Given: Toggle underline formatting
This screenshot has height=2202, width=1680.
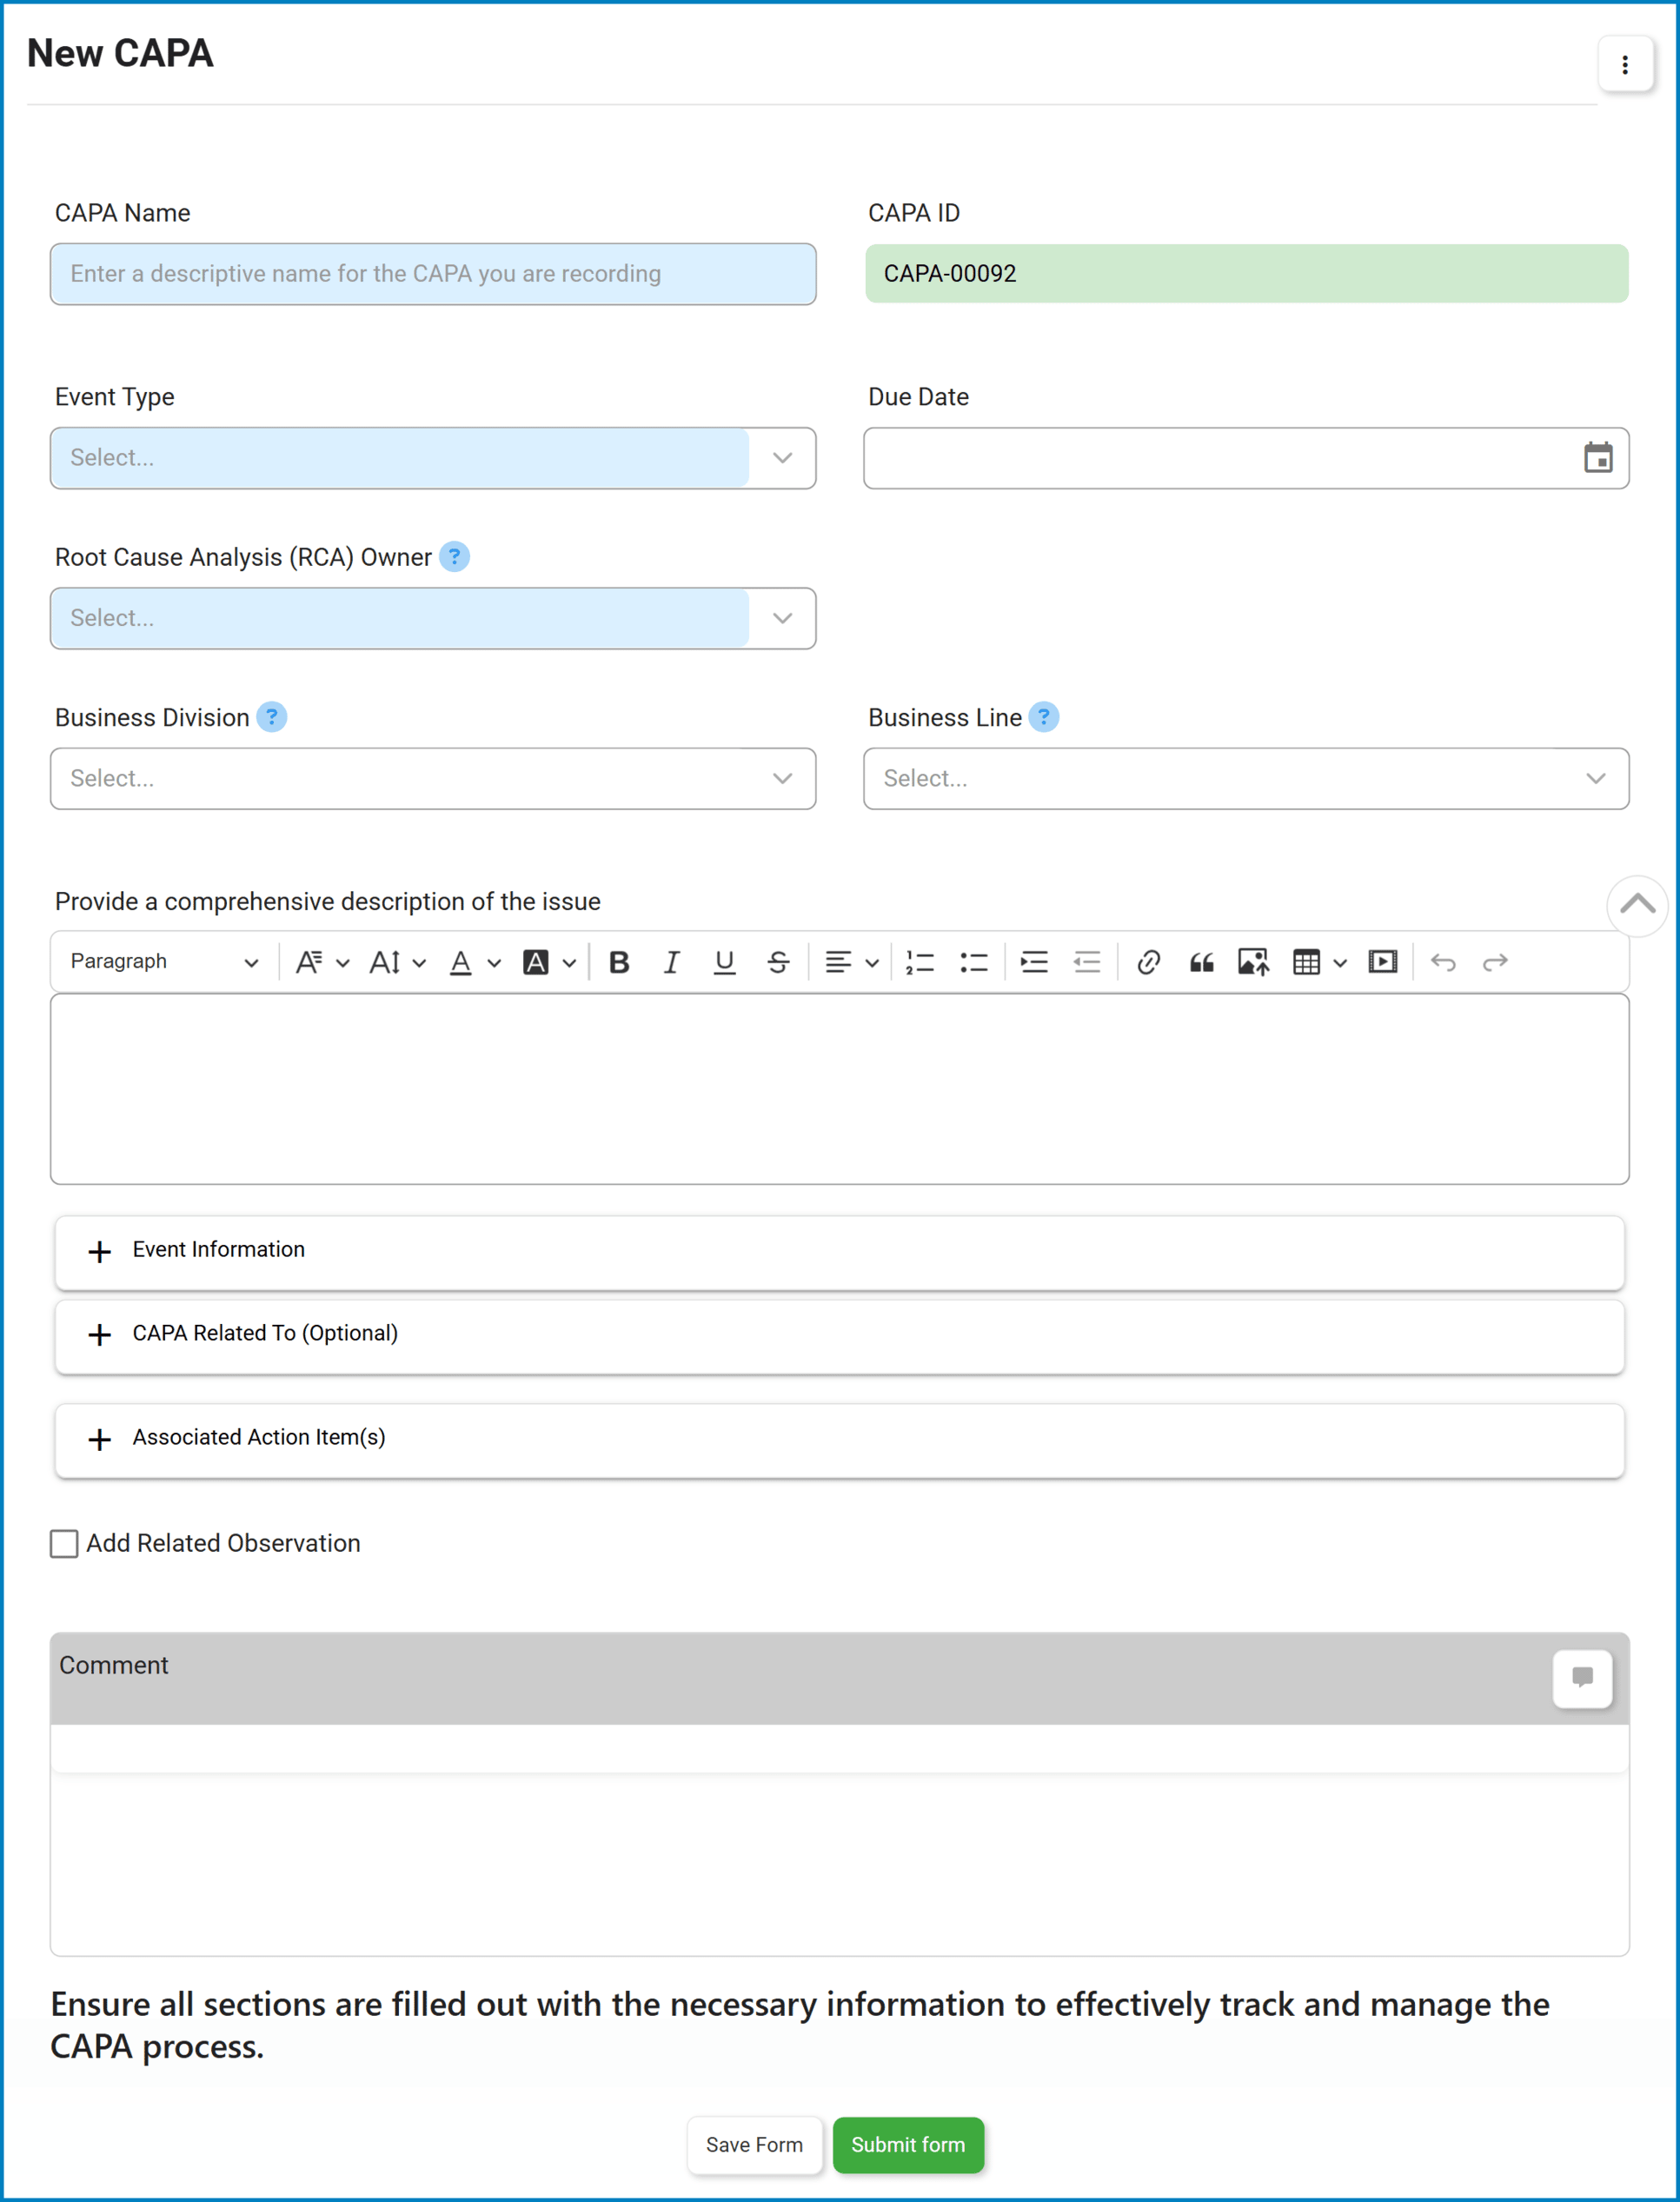Looking at the screenshot, I should (725, 961).
